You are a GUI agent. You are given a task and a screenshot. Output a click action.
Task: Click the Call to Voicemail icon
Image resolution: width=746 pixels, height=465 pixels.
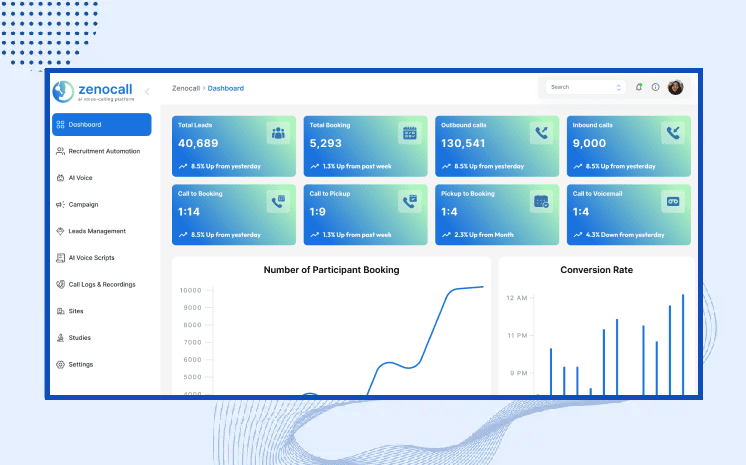coord(673,201)
